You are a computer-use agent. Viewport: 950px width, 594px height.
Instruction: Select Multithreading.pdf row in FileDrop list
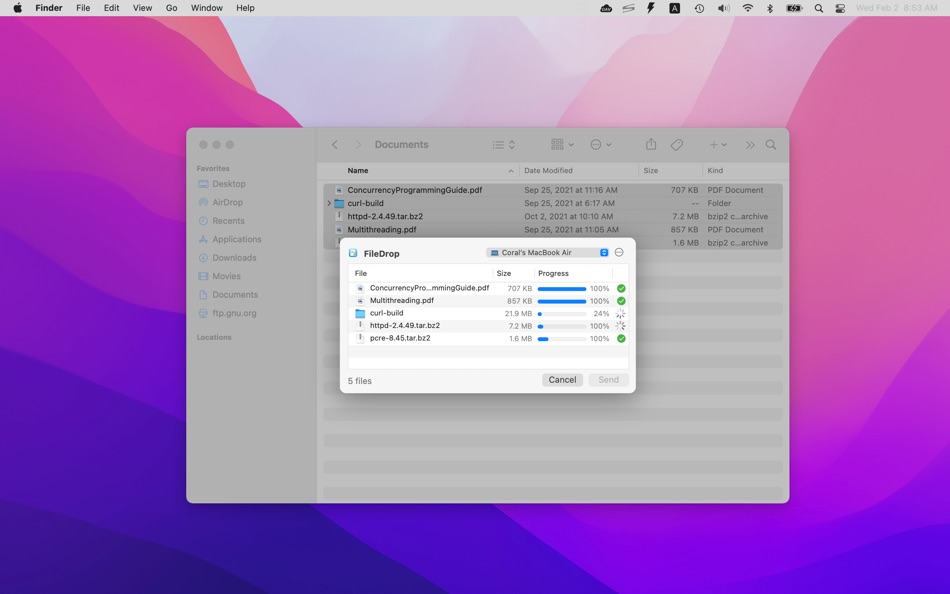point(488,301)
